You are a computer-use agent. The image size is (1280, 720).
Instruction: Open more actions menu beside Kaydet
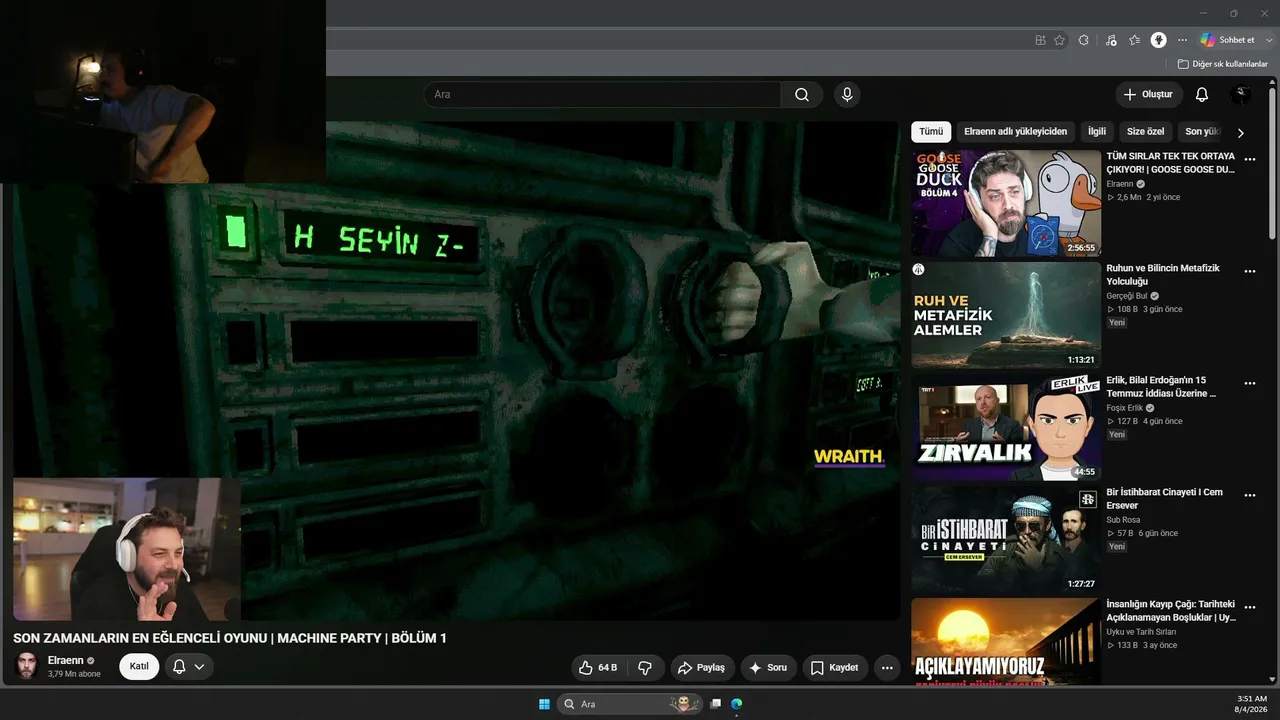(886, 668)
